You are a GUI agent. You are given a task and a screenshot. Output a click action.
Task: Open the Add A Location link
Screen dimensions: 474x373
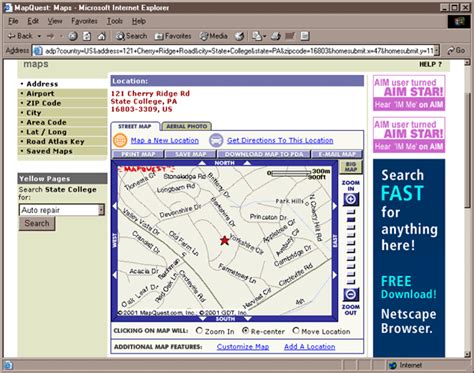point(309,347)
